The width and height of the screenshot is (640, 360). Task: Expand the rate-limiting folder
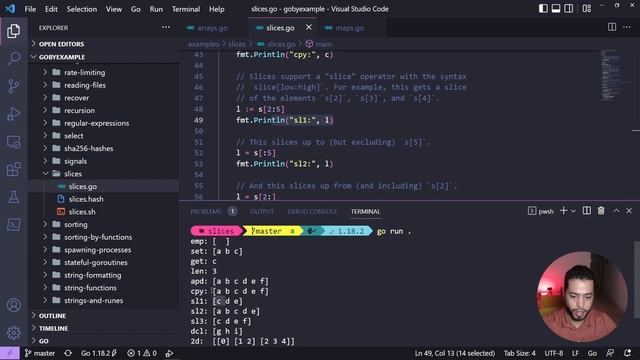coord(84,72)
